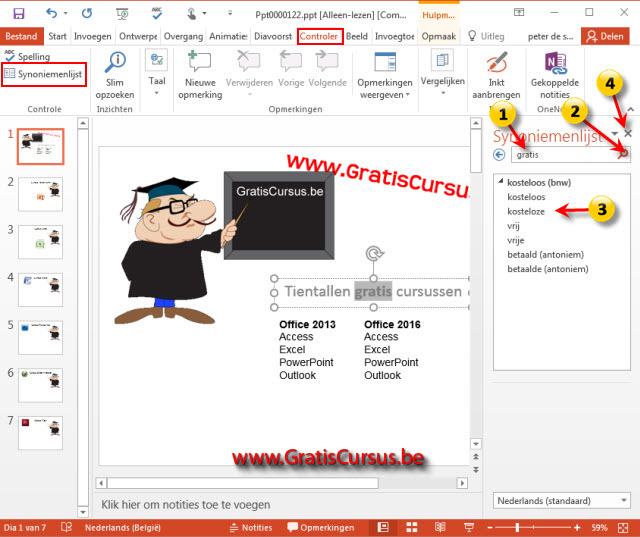Switch to the Overgangen tab

click(x=183, y=36)
